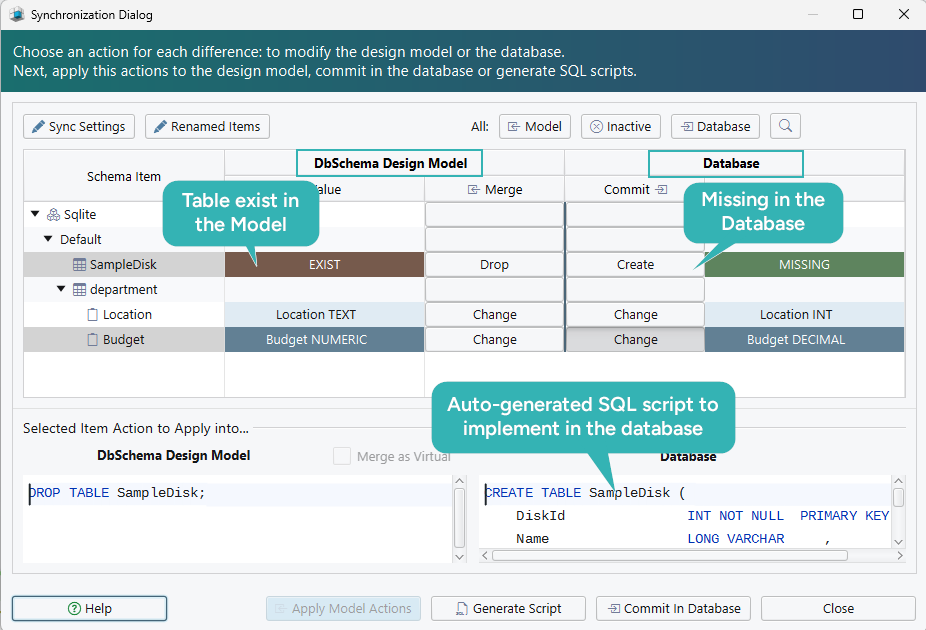Select the Budget column item
The height and width of the screenshot is (630, 926).
point(123,340)
